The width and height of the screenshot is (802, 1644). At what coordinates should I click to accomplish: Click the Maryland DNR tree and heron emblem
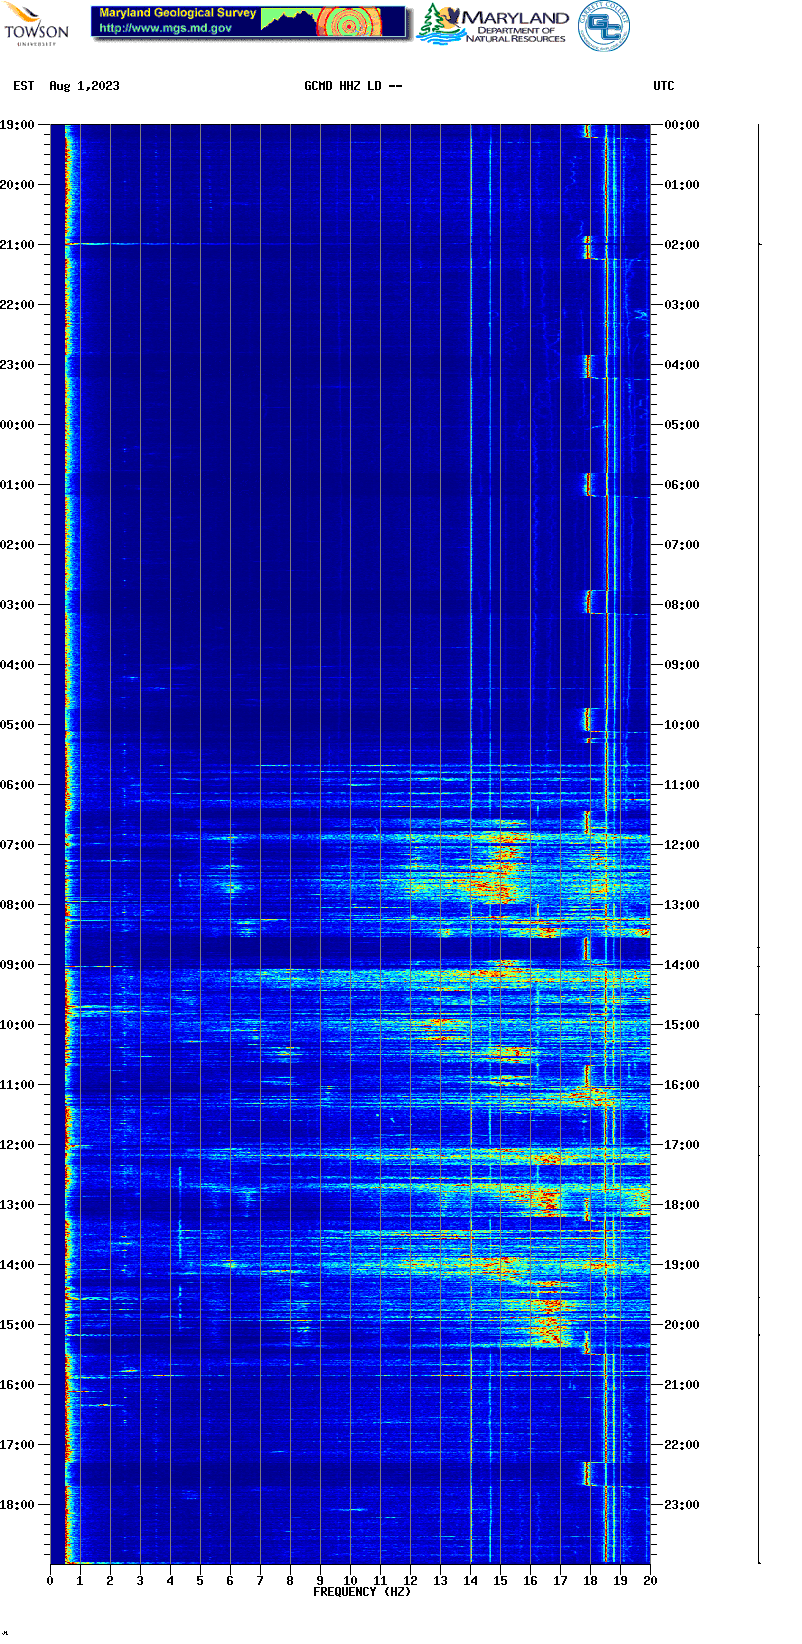(x=440, y=24)
